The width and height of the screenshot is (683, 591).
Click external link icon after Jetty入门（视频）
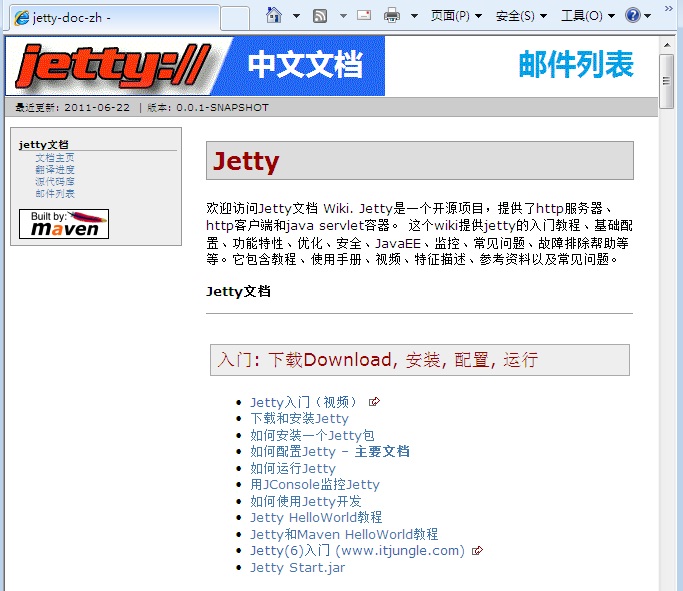click(374, 402)
